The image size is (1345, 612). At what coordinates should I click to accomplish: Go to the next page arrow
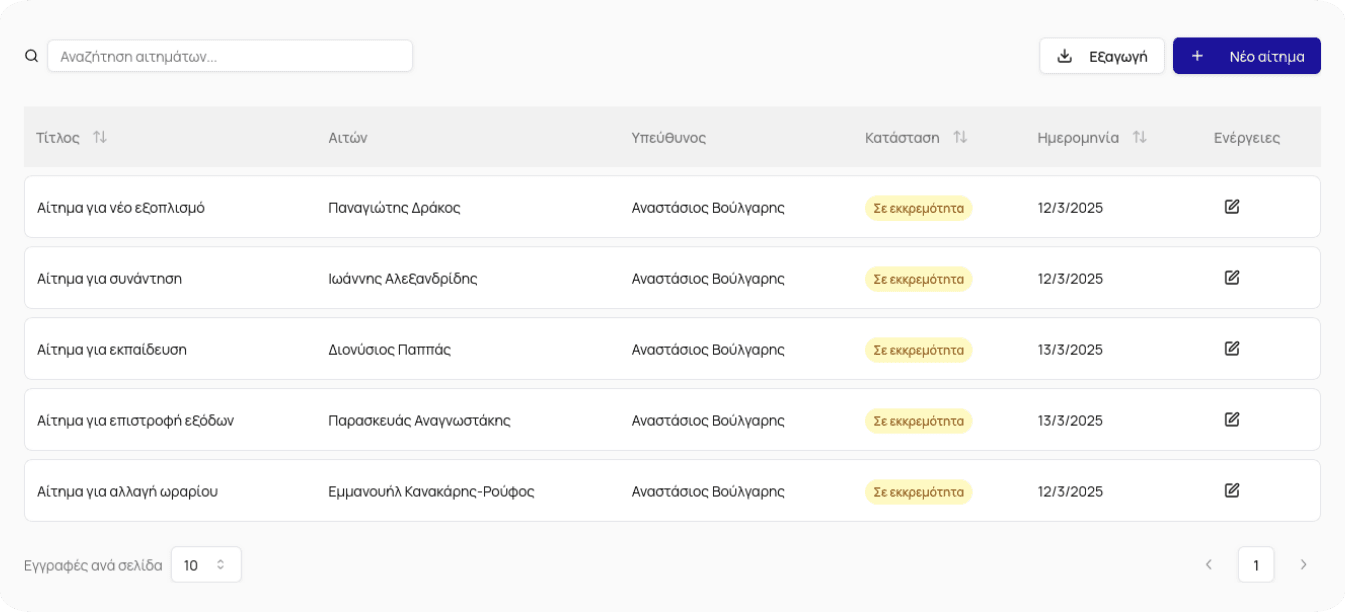click(x=1303, y=565)
